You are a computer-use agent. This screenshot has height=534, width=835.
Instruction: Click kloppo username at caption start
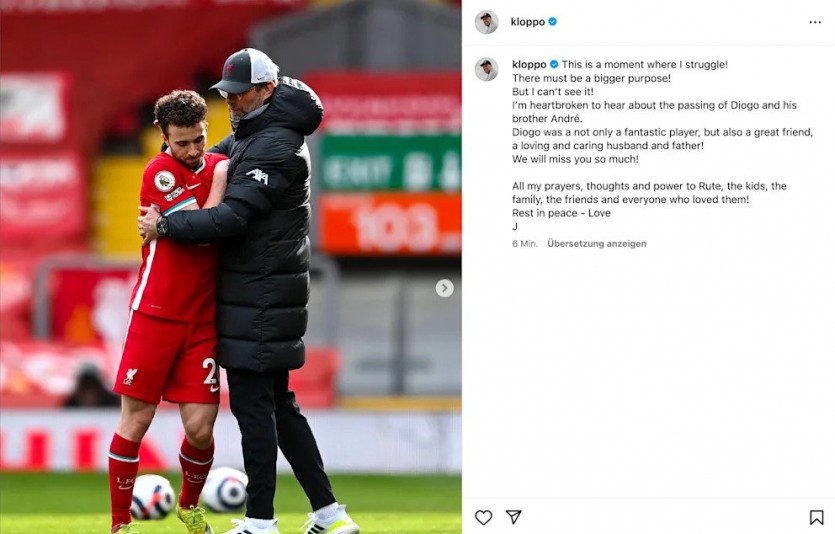529,64
